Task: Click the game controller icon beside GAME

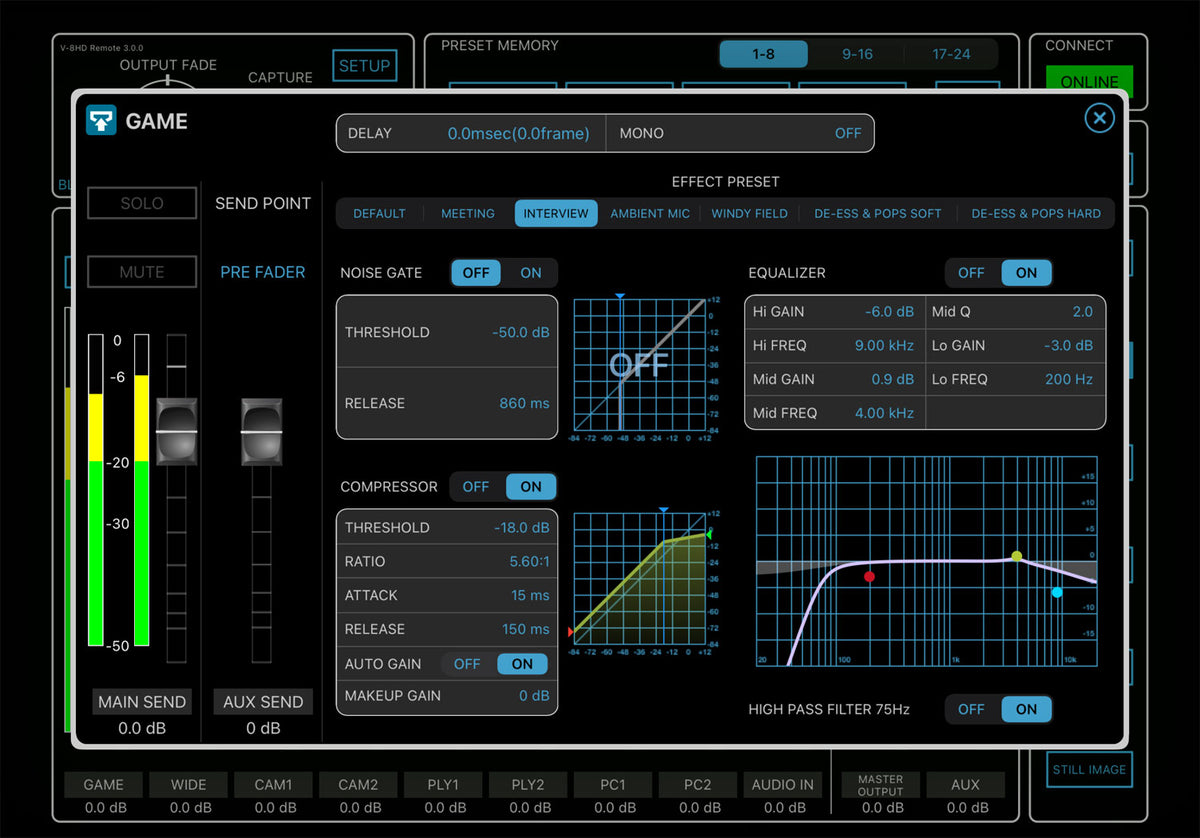Action: pos(100,121)
